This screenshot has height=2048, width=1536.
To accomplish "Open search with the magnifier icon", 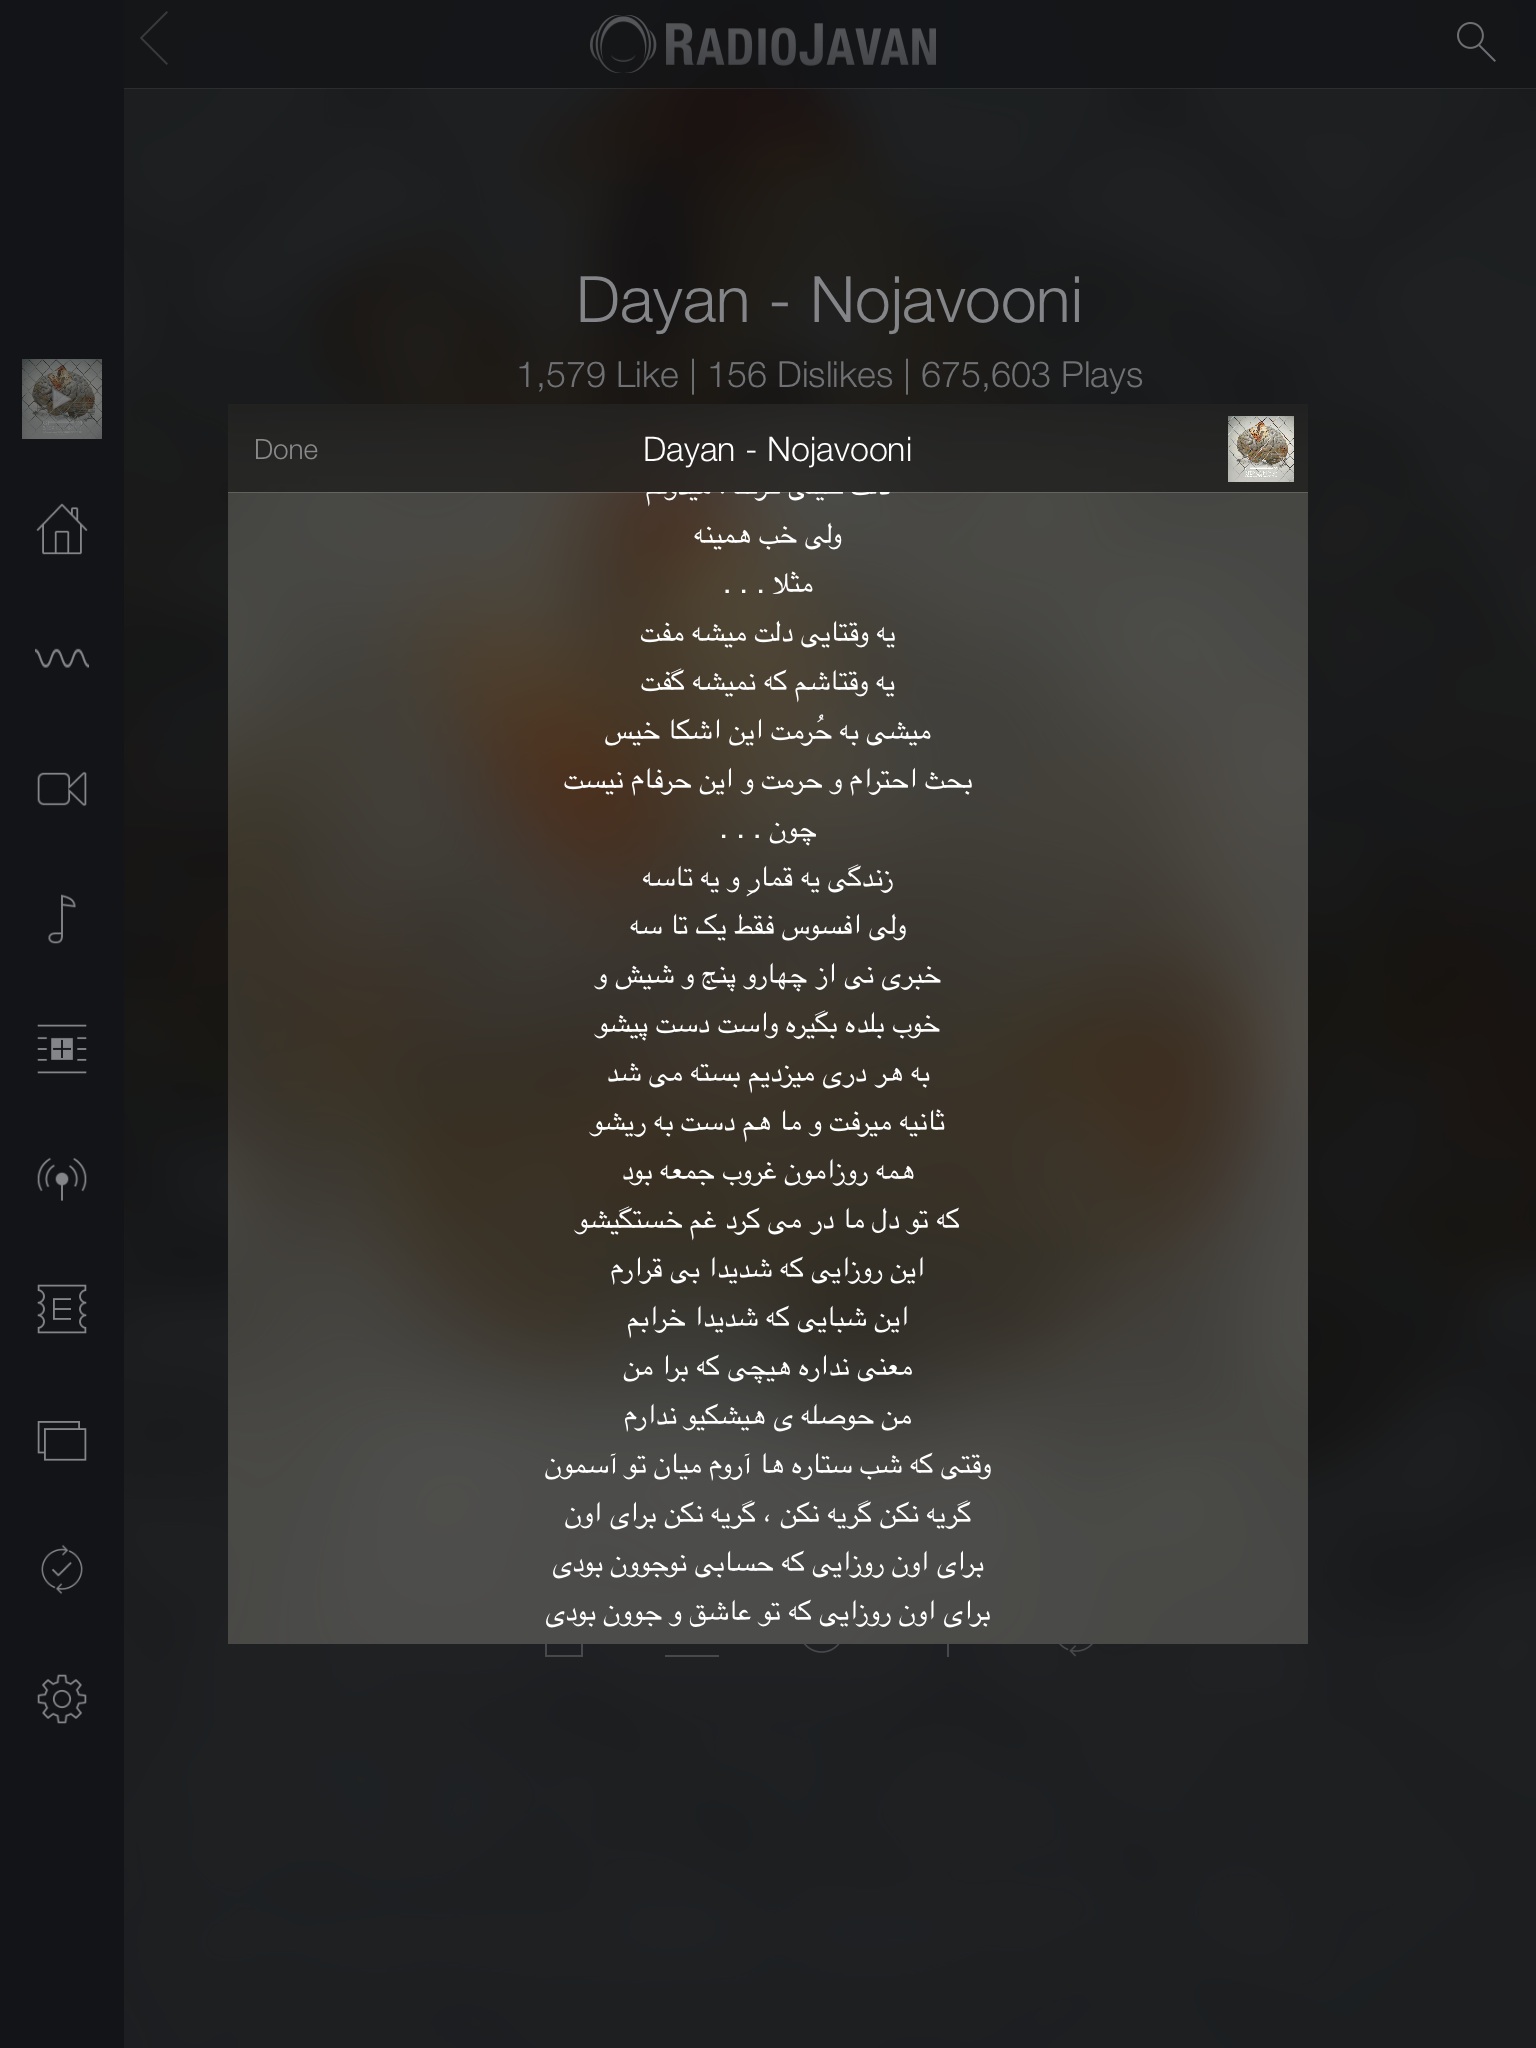I will [x=1475, y=42].
